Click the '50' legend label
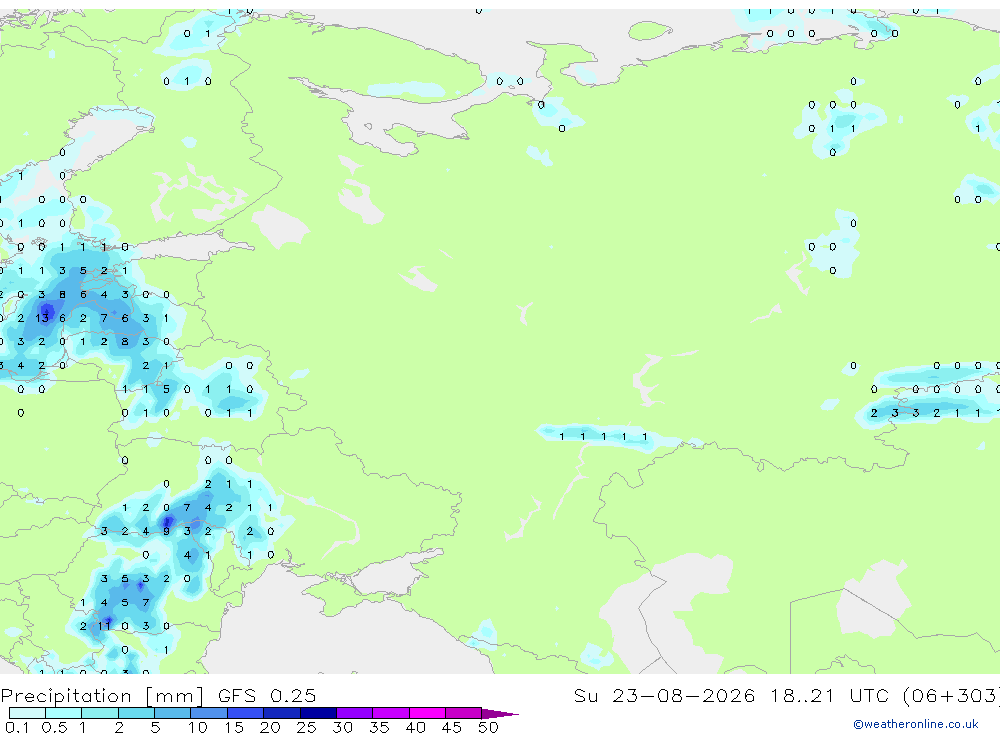 pos(488,727)
